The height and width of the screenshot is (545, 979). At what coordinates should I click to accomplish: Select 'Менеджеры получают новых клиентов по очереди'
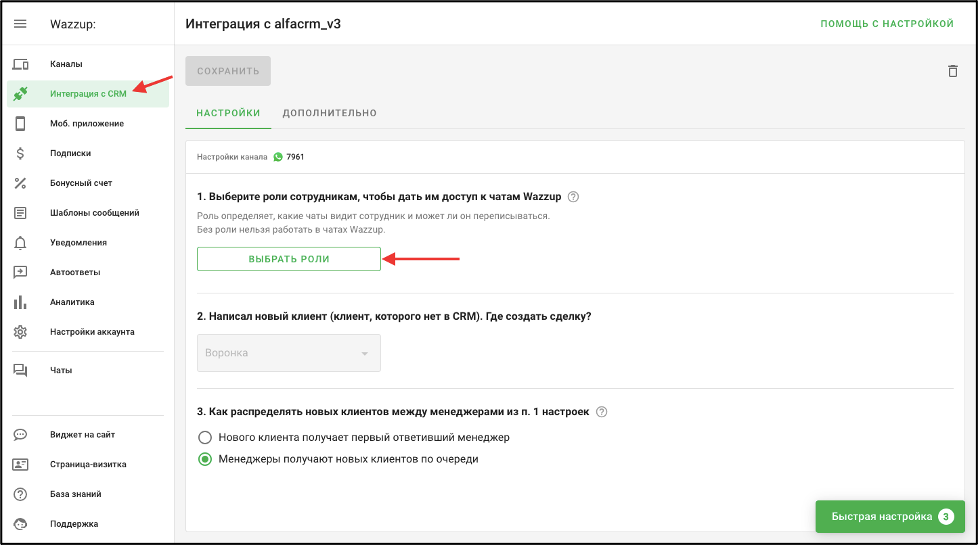338,459
